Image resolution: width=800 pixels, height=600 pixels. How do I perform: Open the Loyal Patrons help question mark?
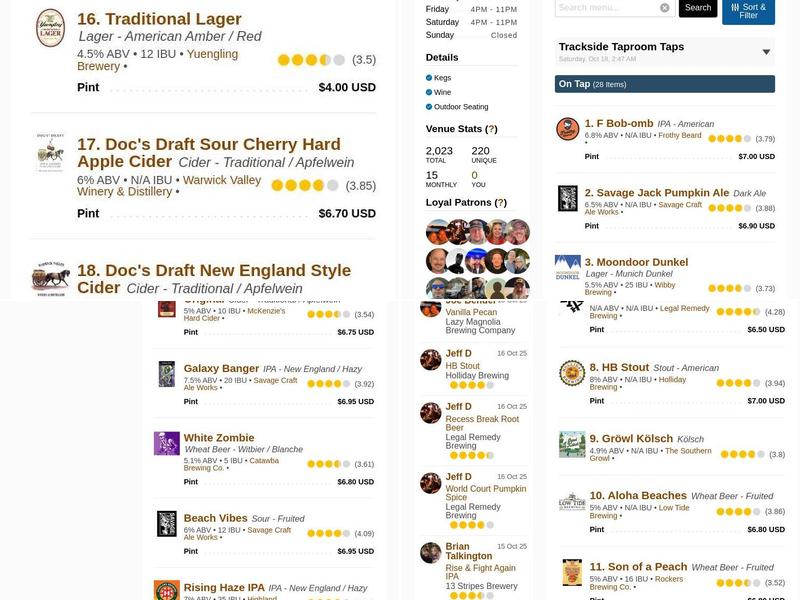(x=501, y=203)
